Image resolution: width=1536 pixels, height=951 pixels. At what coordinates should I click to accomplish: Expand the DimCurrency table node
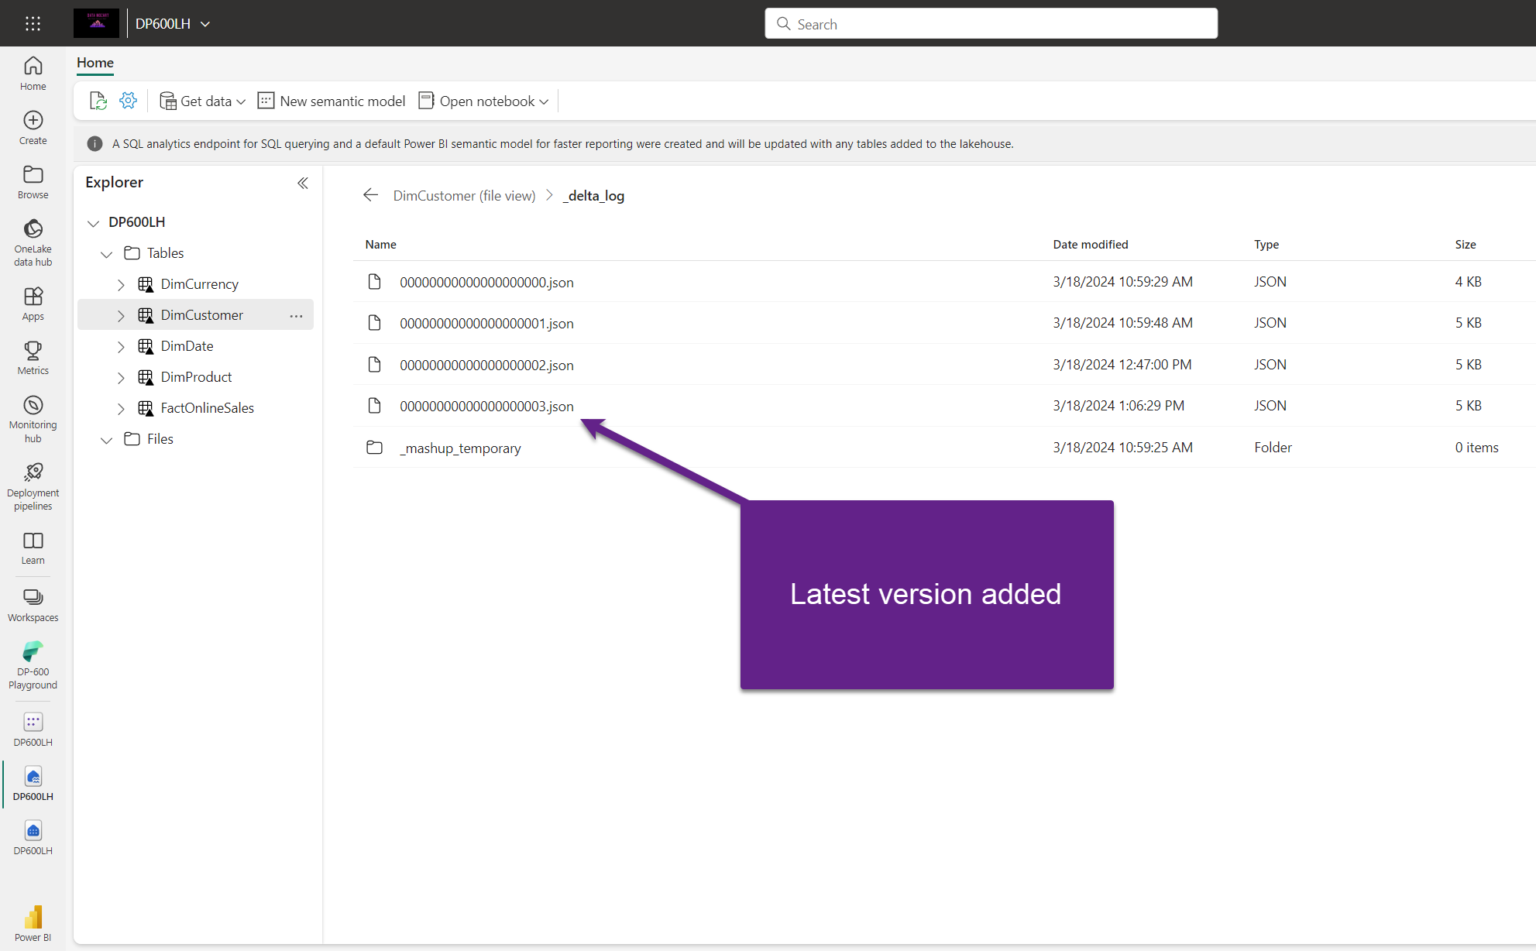(x=121, y=285)
